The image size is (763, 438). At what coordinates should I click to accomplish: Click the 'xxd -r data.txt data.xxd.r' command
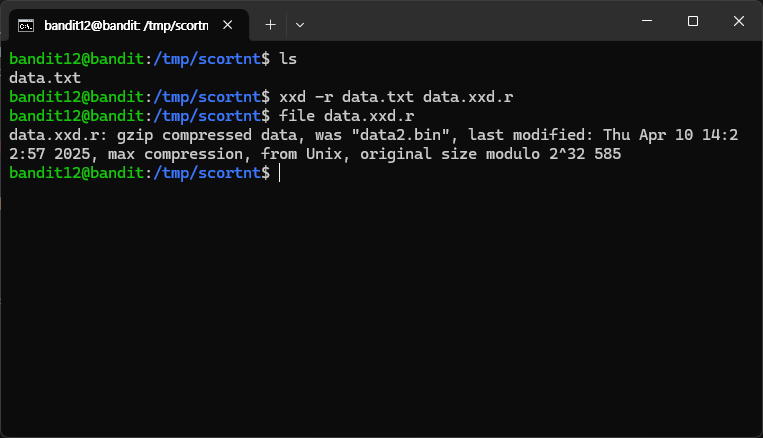pos(396,97)
